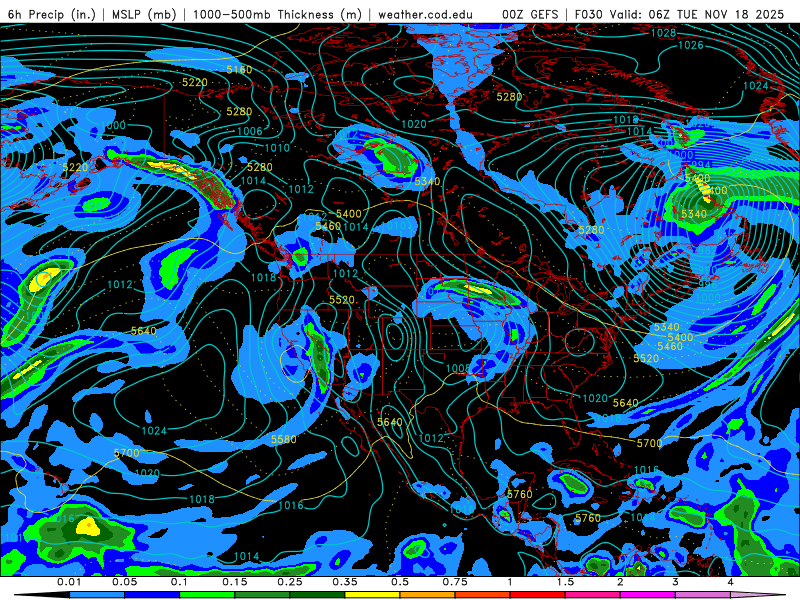Click the 'F030 Valid: 06Z TUE NOV 18 2025' text
Viewport: 800px width, 600px height.
[679, 14]
